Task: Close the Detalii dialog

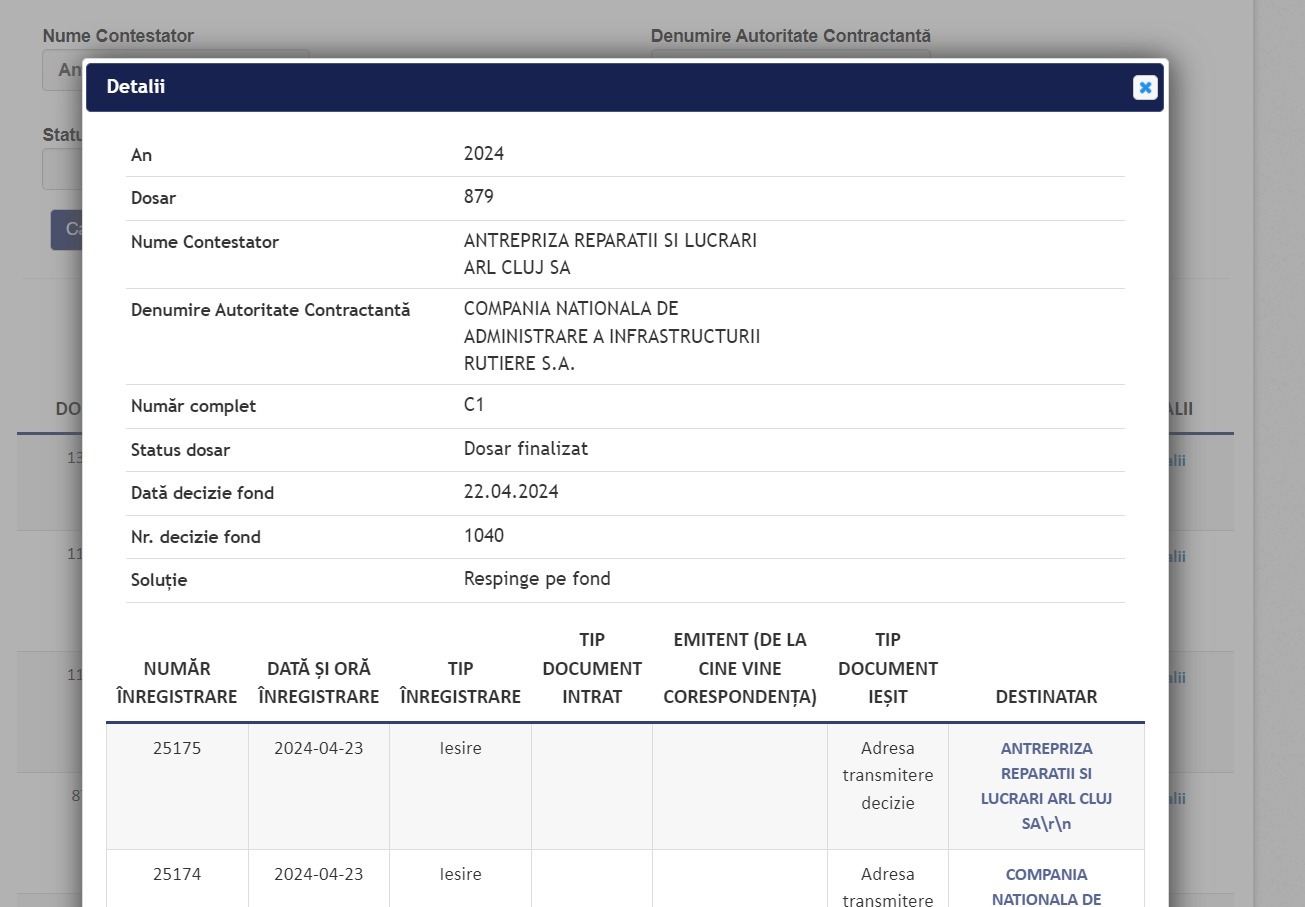Action: click(x=1145, y=88)
